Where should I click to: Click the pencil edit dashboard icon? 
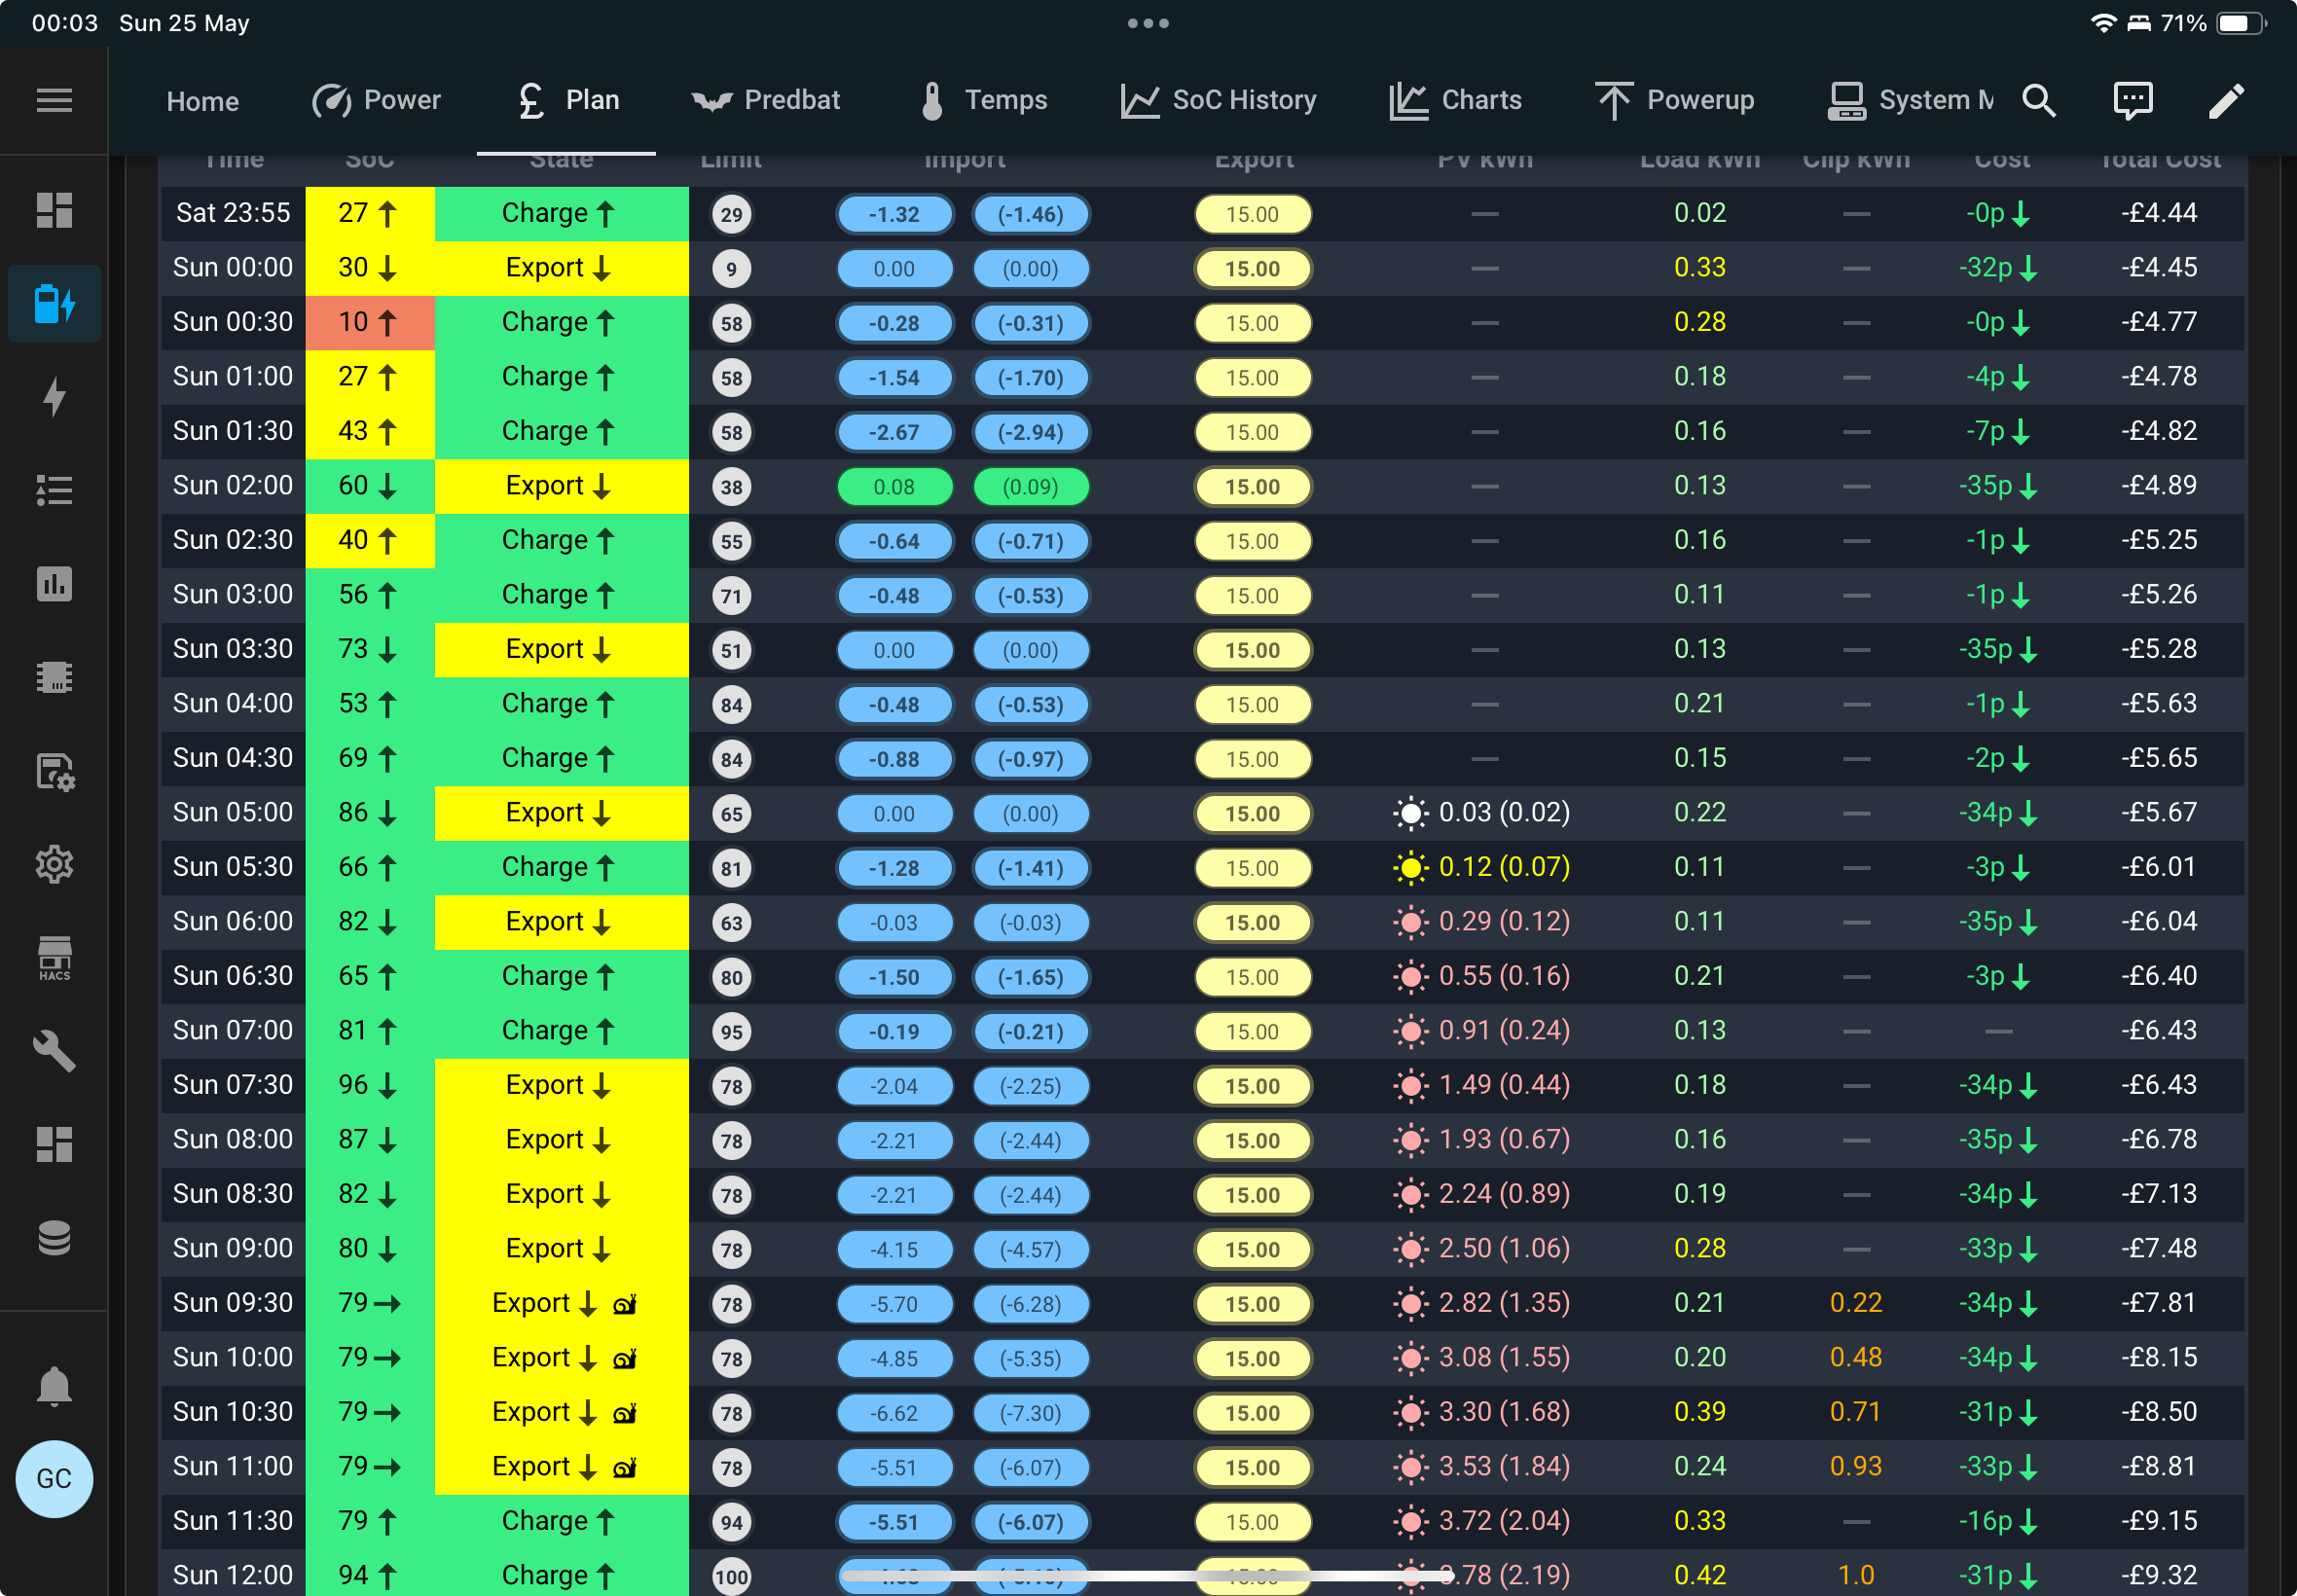pos(2226,100)
